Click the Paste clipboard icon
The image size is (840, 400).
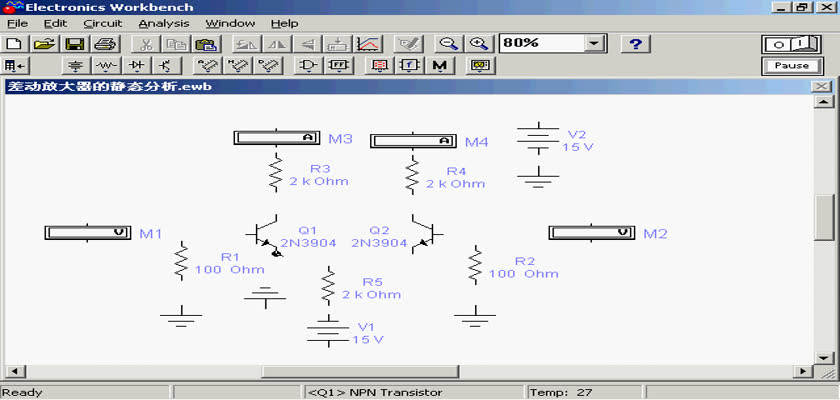coord(205,44)
